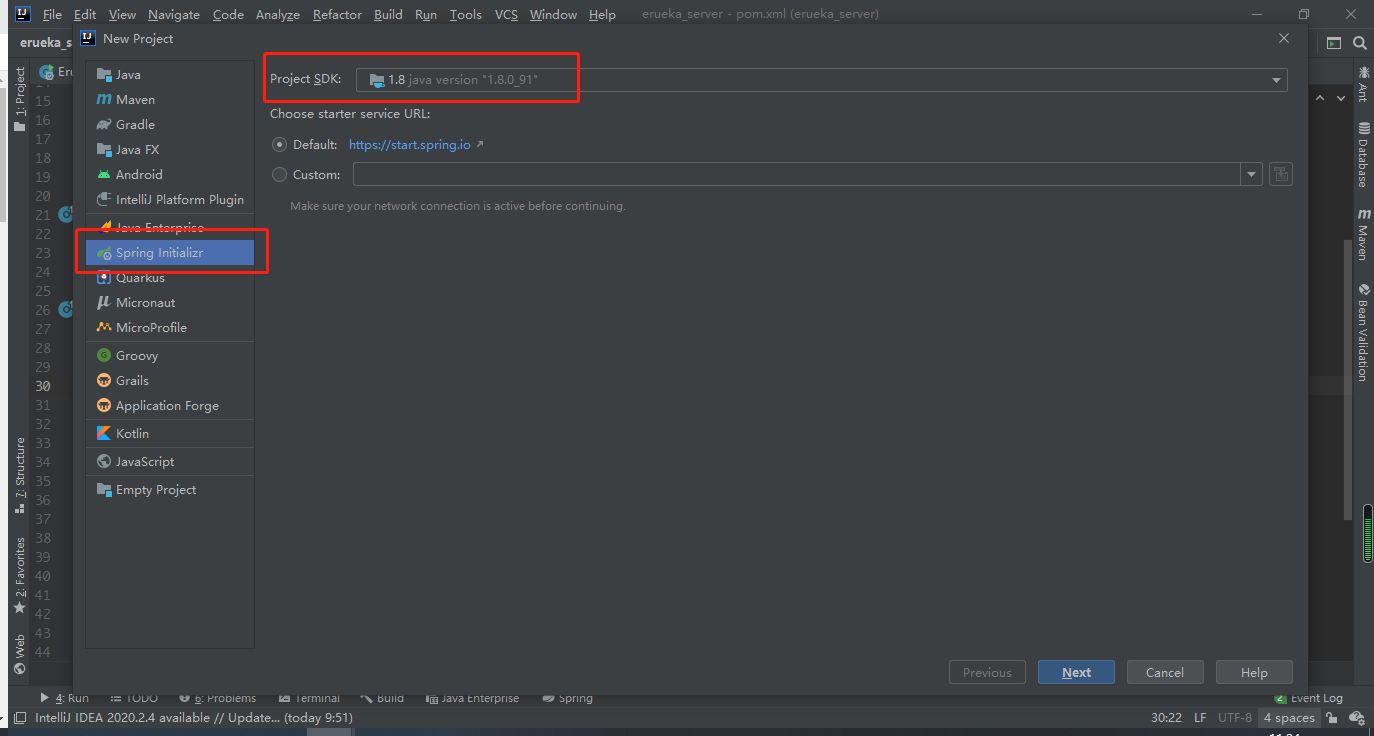Open the start.spring.io link

tap(410, 145)
